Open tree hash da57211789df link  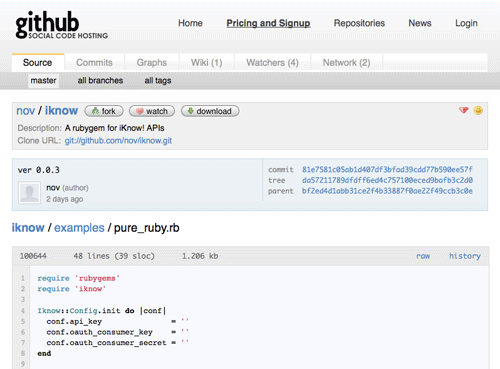click(x=387, y=180)
